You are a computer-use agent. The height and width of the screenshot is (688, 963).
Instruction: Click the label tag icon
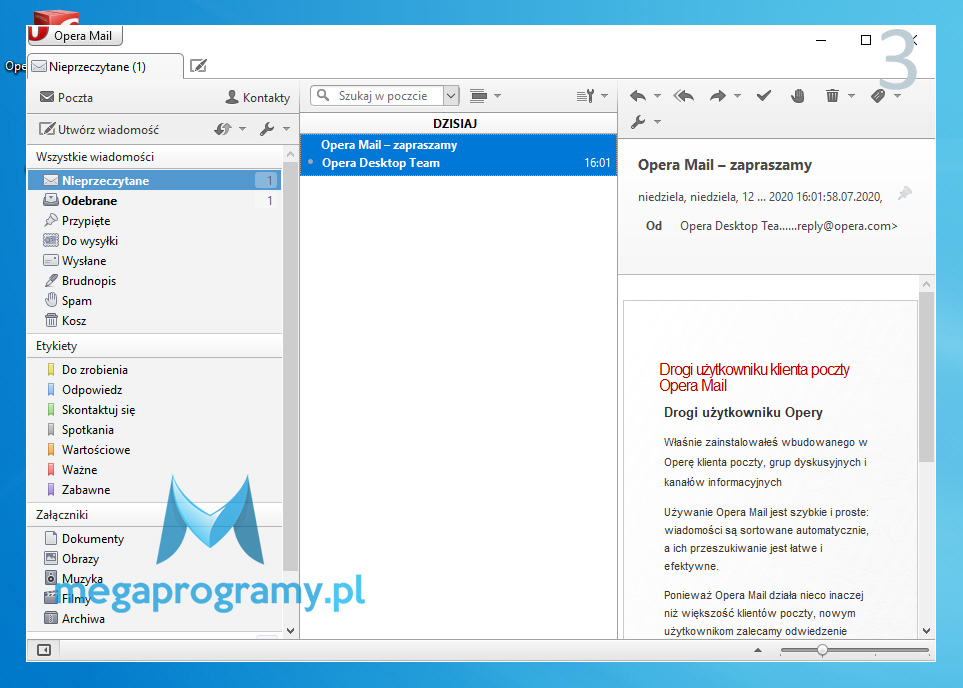coord(878,95)
